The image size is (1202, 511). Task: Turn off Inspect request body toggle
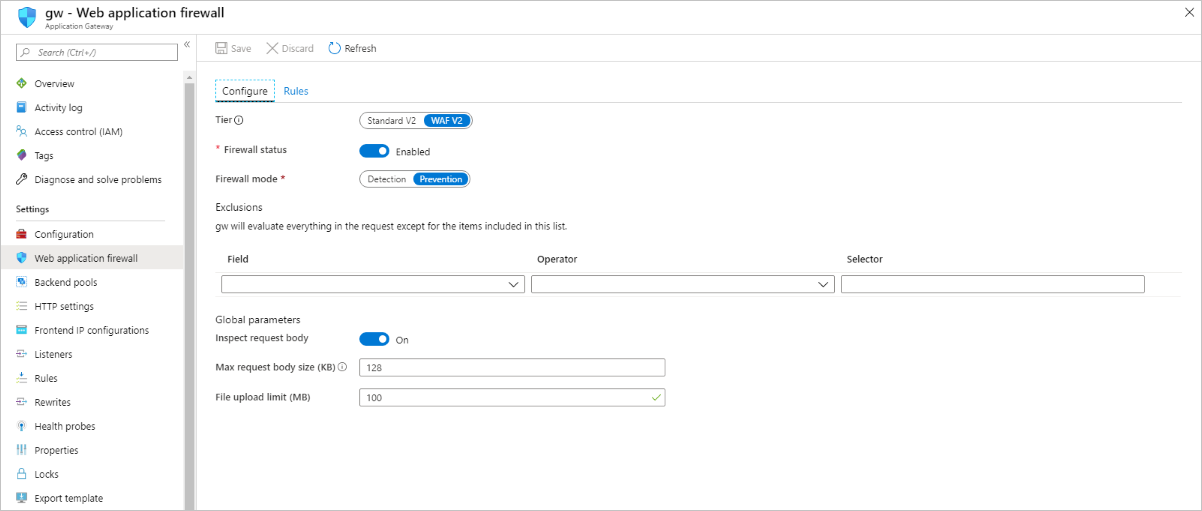coord(374,339)
